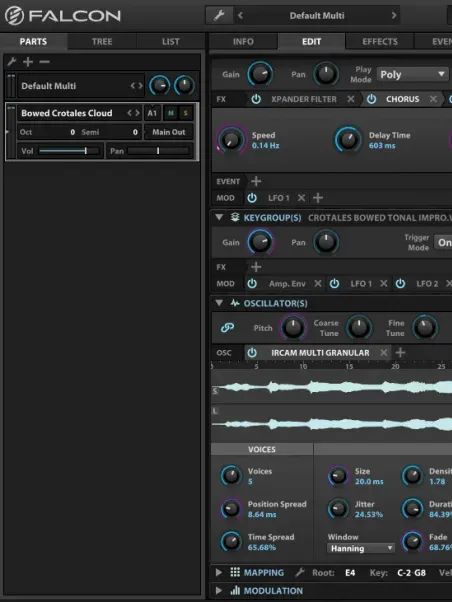Open the Main Out output selector

click(x=169, y=132)
